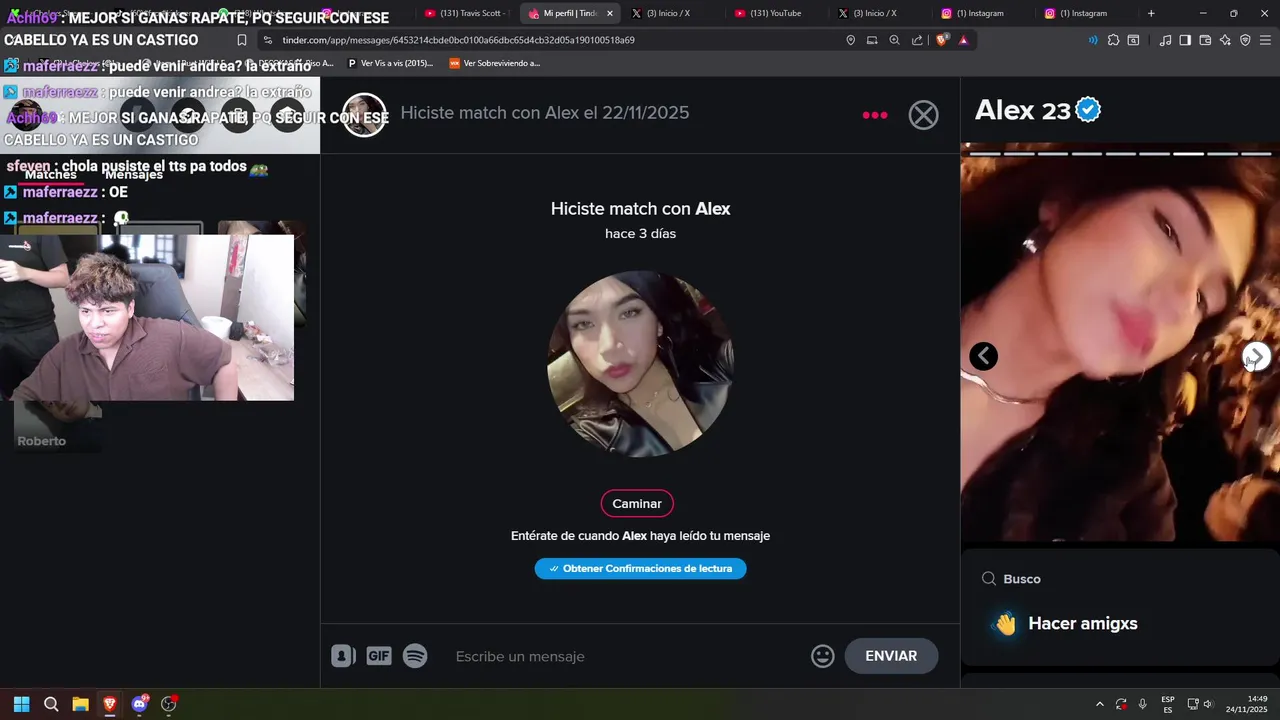The height and width of the screenshot is (720, 1280).
Task: Open the GIF picker
Action: 379,656
